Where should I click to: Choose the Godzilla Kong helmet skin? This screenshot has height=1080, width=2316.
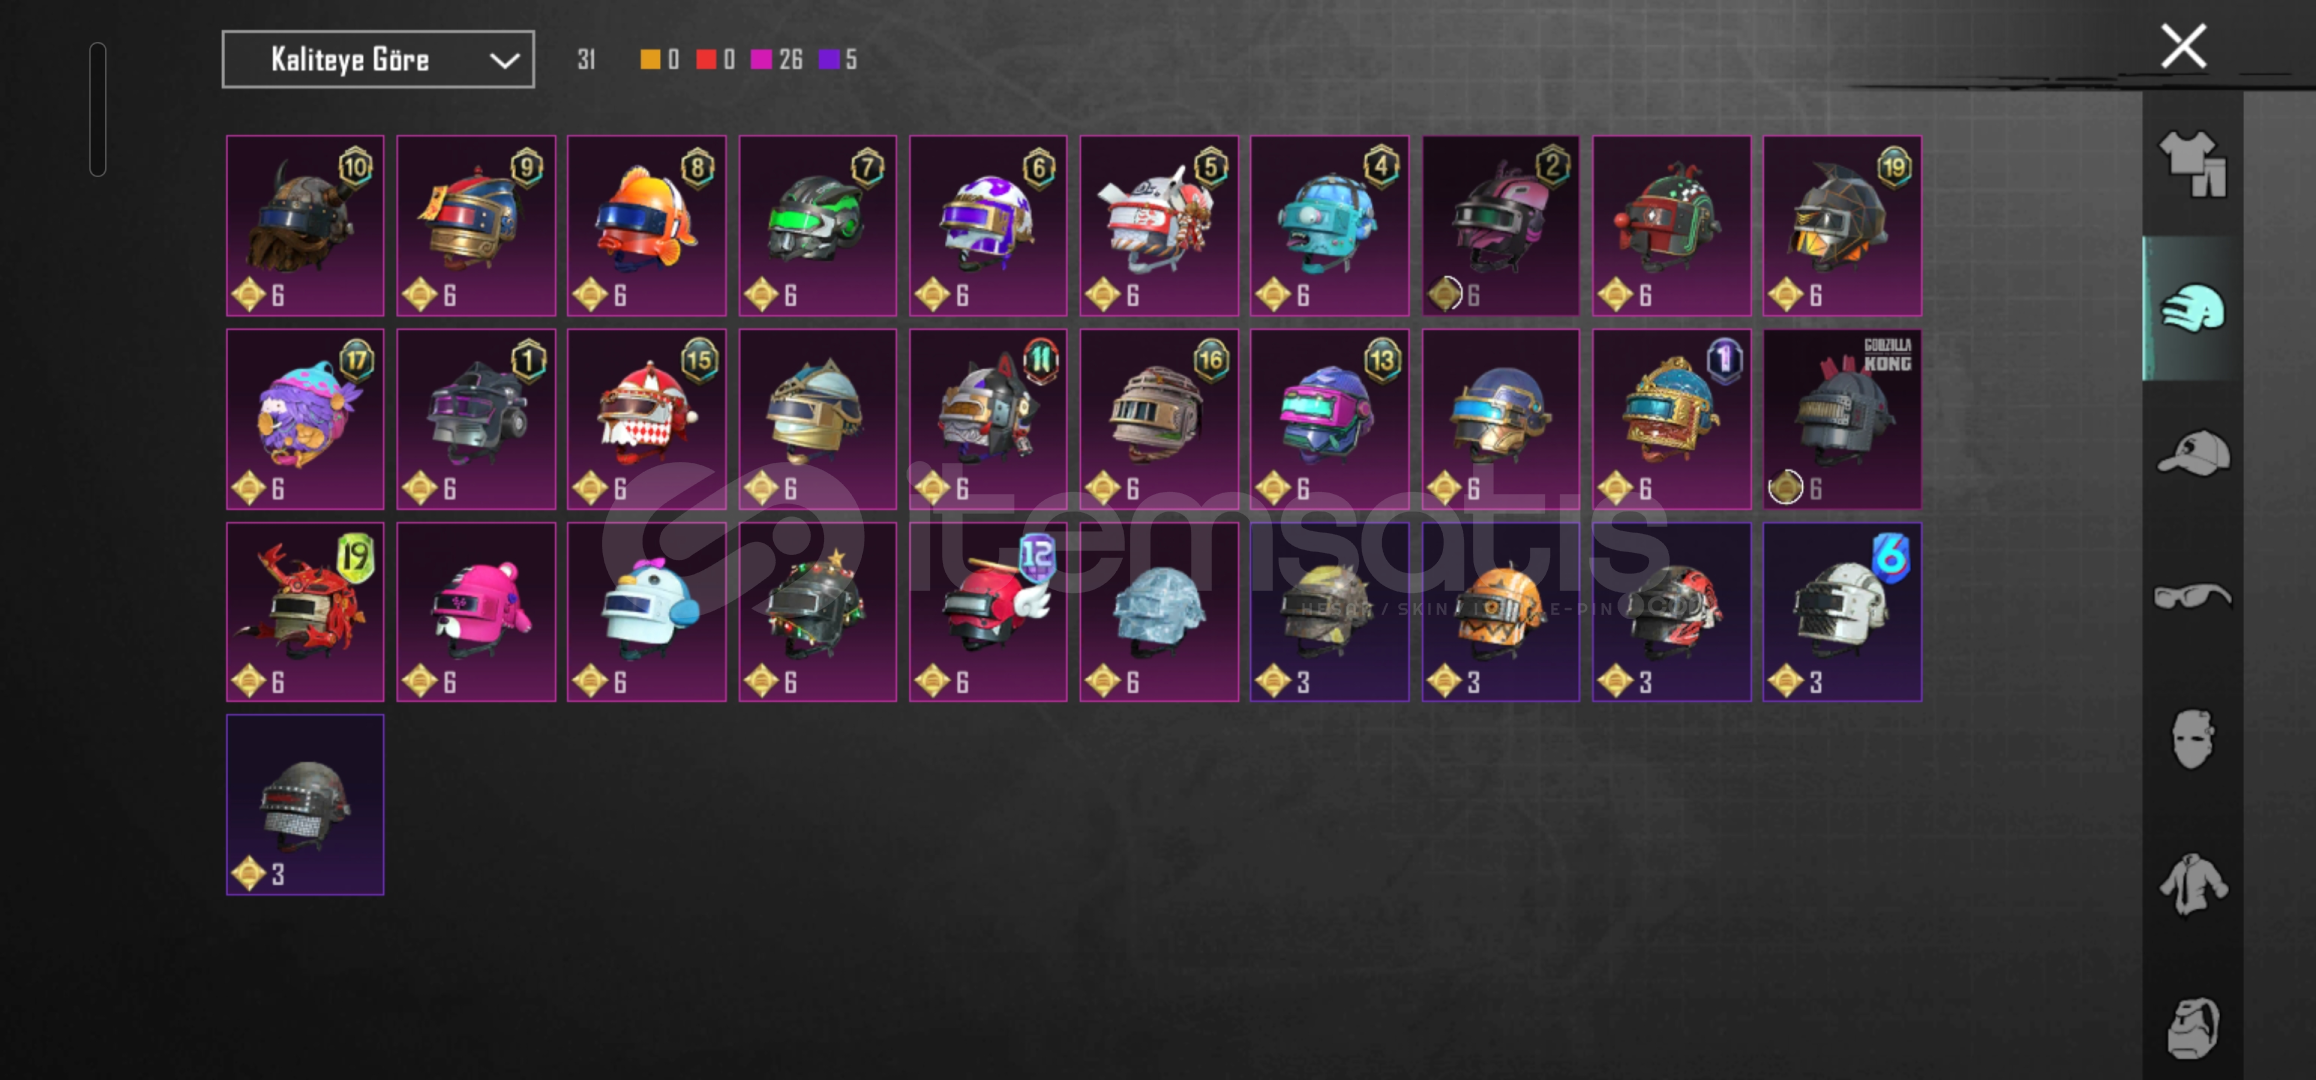pos(1842,419)
